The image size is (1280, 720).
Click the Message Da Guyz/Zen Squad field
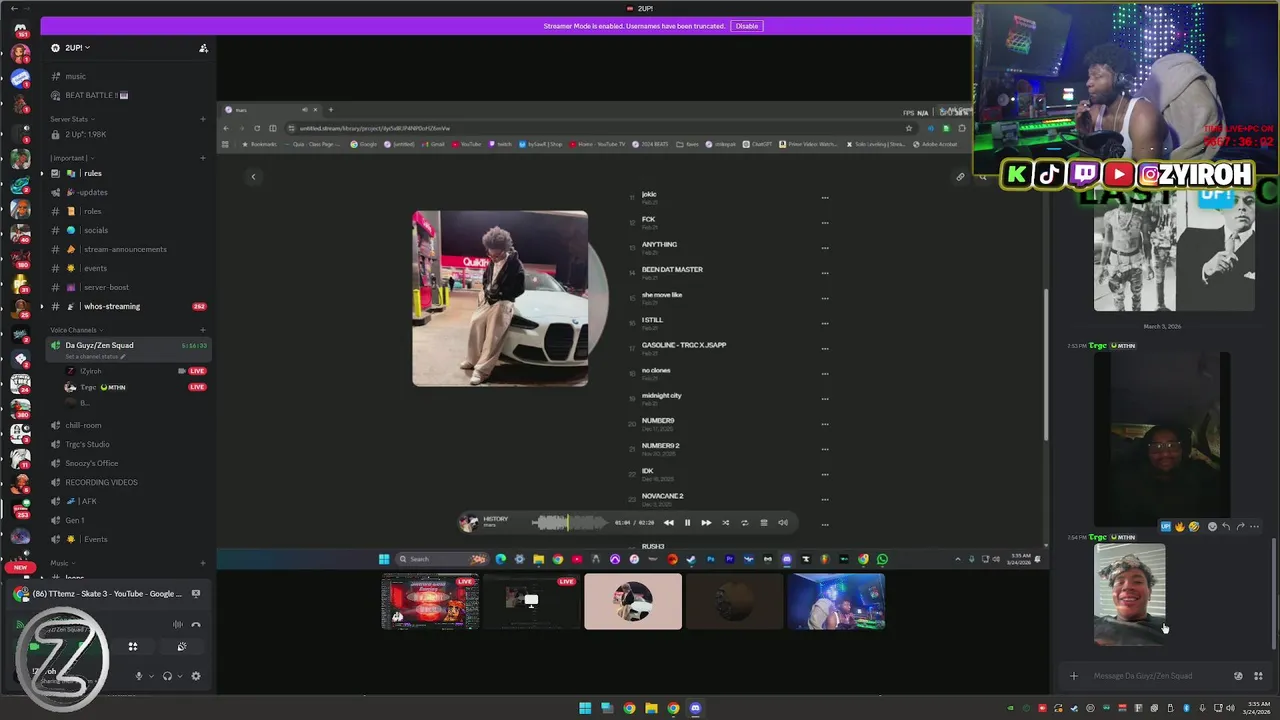tap(1158, 676)
